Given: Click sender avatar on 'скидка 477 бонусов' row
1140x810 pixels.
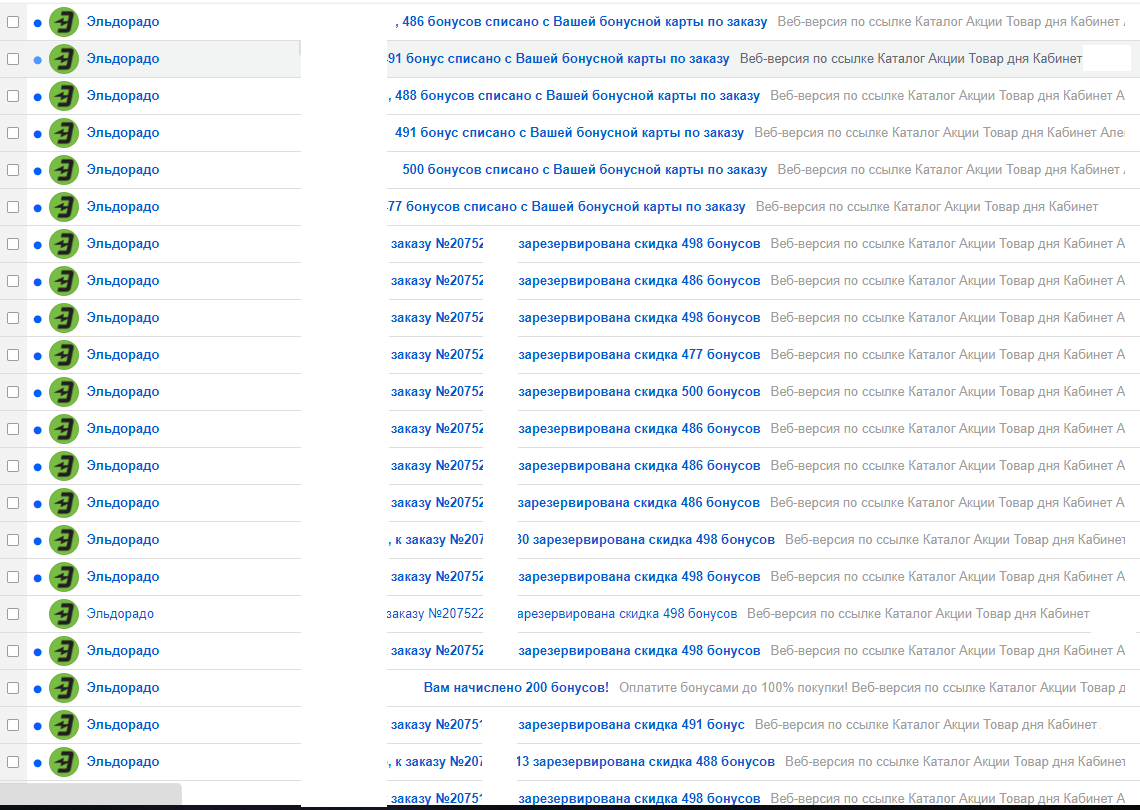Looking at the screenshot, I should click(64, 355).
